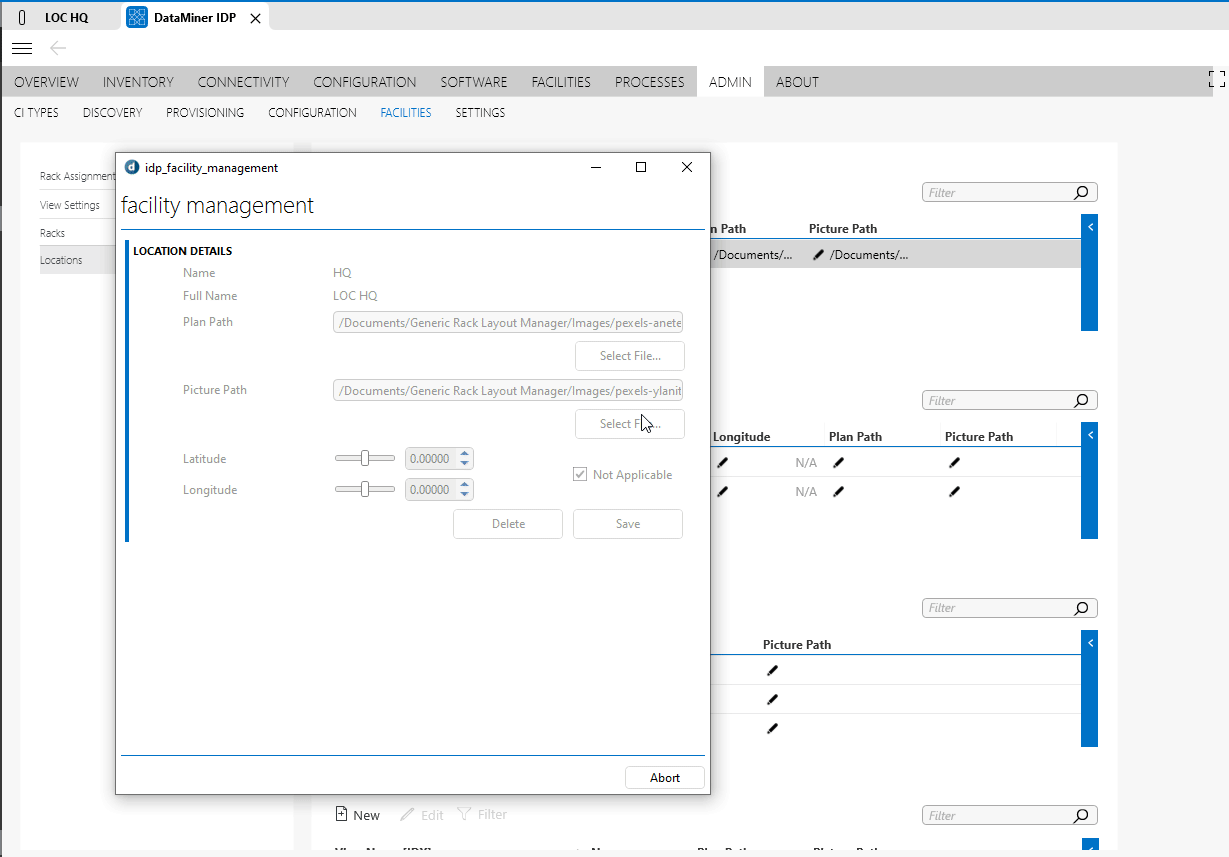Viewport: 1229px width, 857px height.
Task: Switch to the PROVISIONING subtab
Action: pyautogui.click(x=205, y=113)
